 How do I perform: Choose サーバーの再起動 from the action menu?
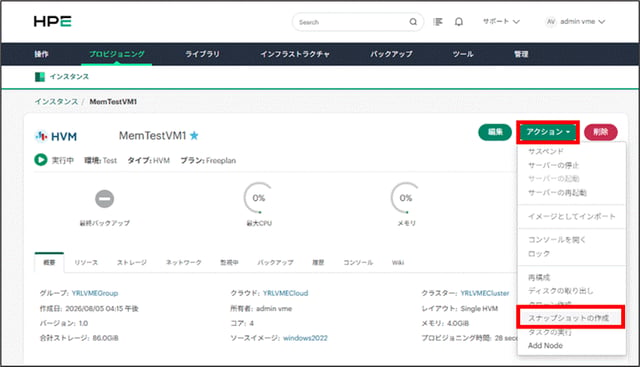coord(557,192)
